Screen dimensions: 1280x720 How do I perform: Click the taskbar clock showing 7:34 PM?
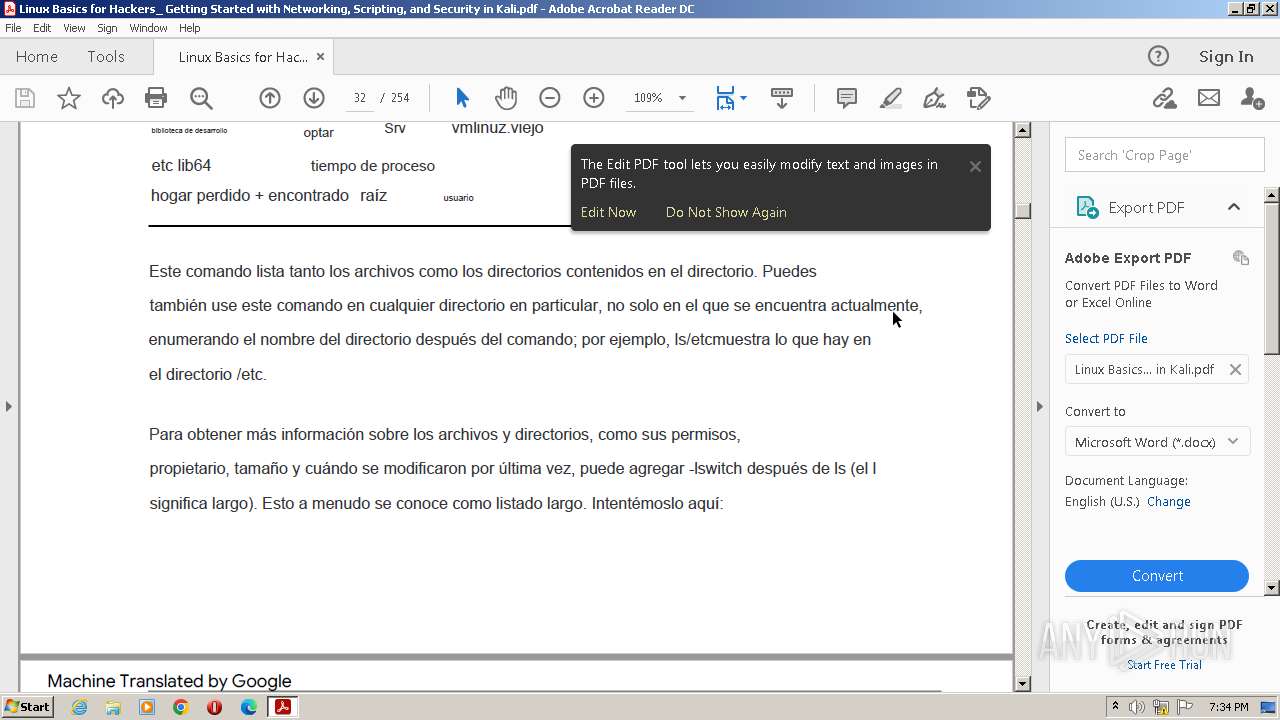click(1228, 707)
